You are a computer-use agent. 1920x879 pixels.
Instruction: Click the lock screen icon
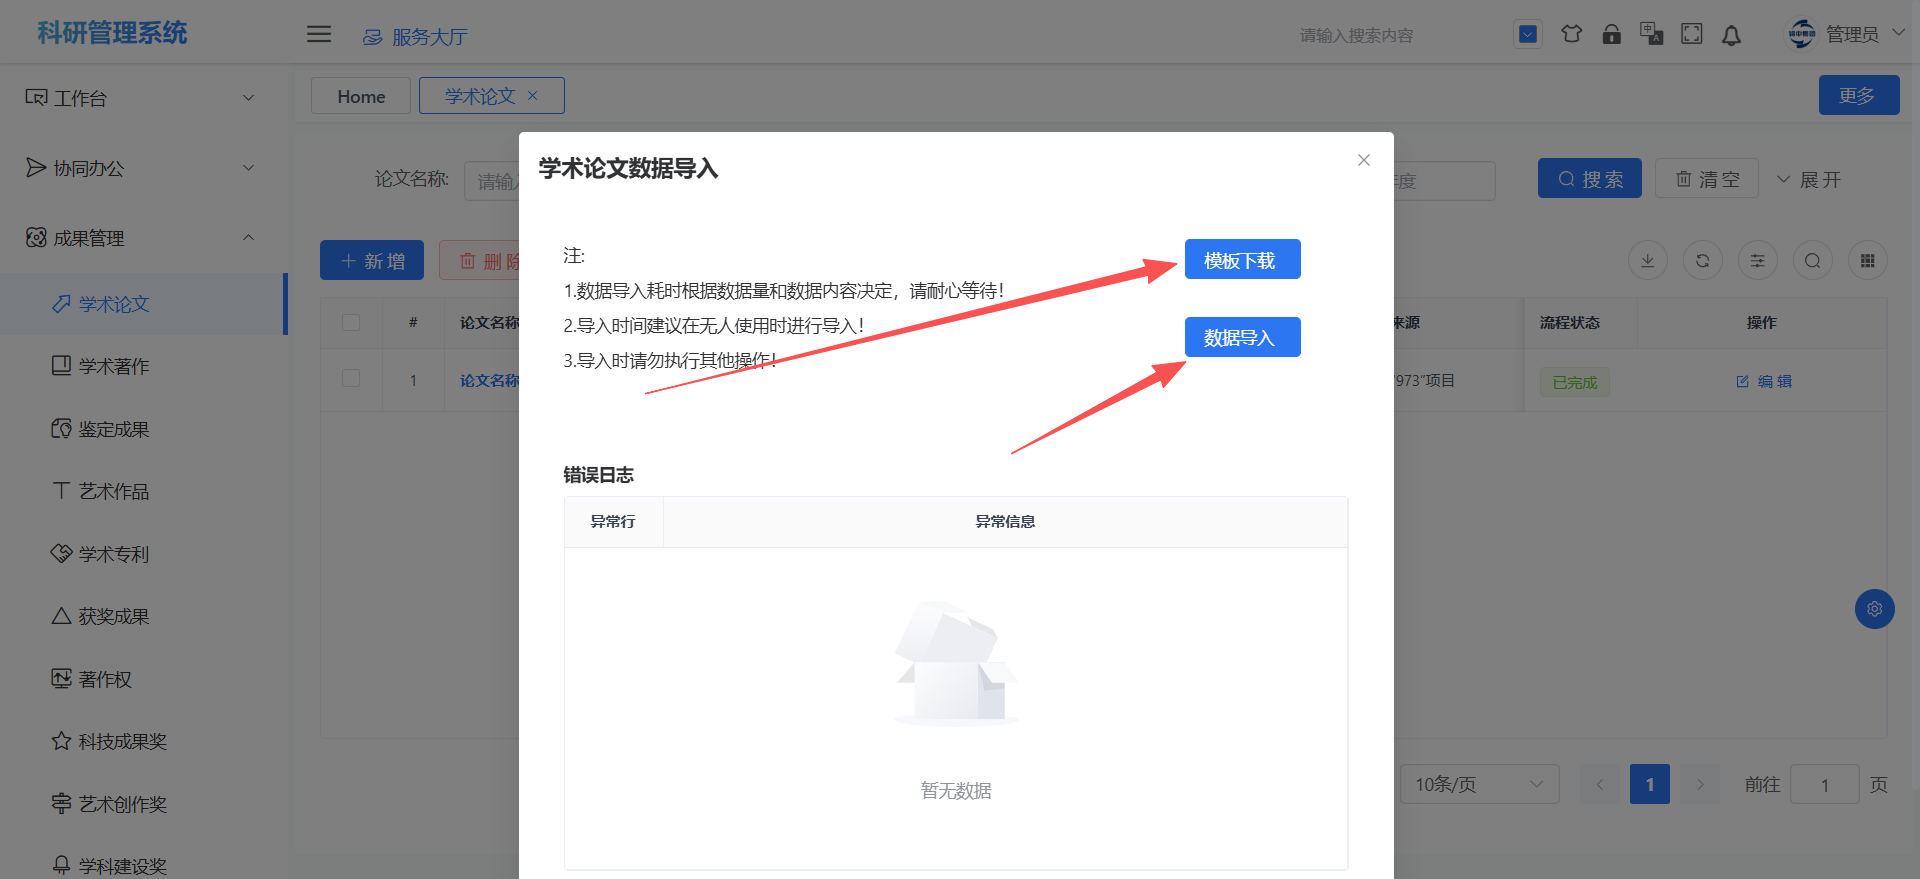1611,34
